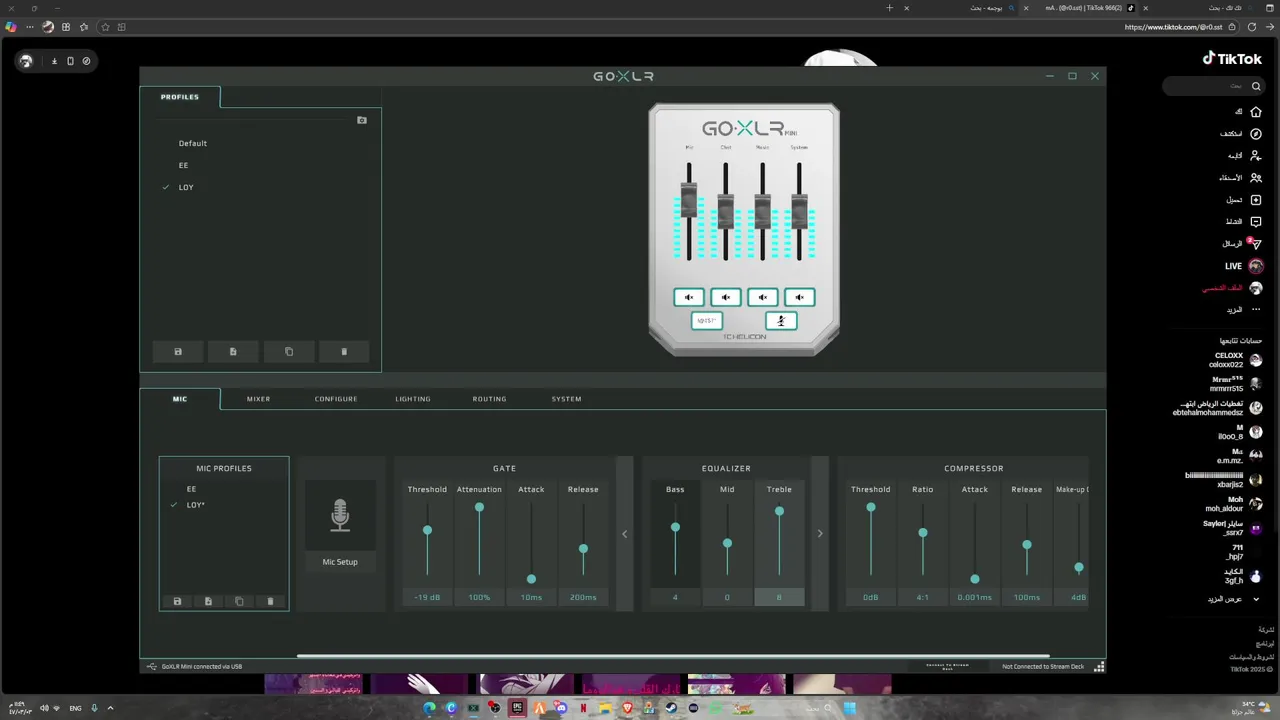Click the Equalizer Bass slider handle
The image size is (1280, 720).
[x=675, y=527]
